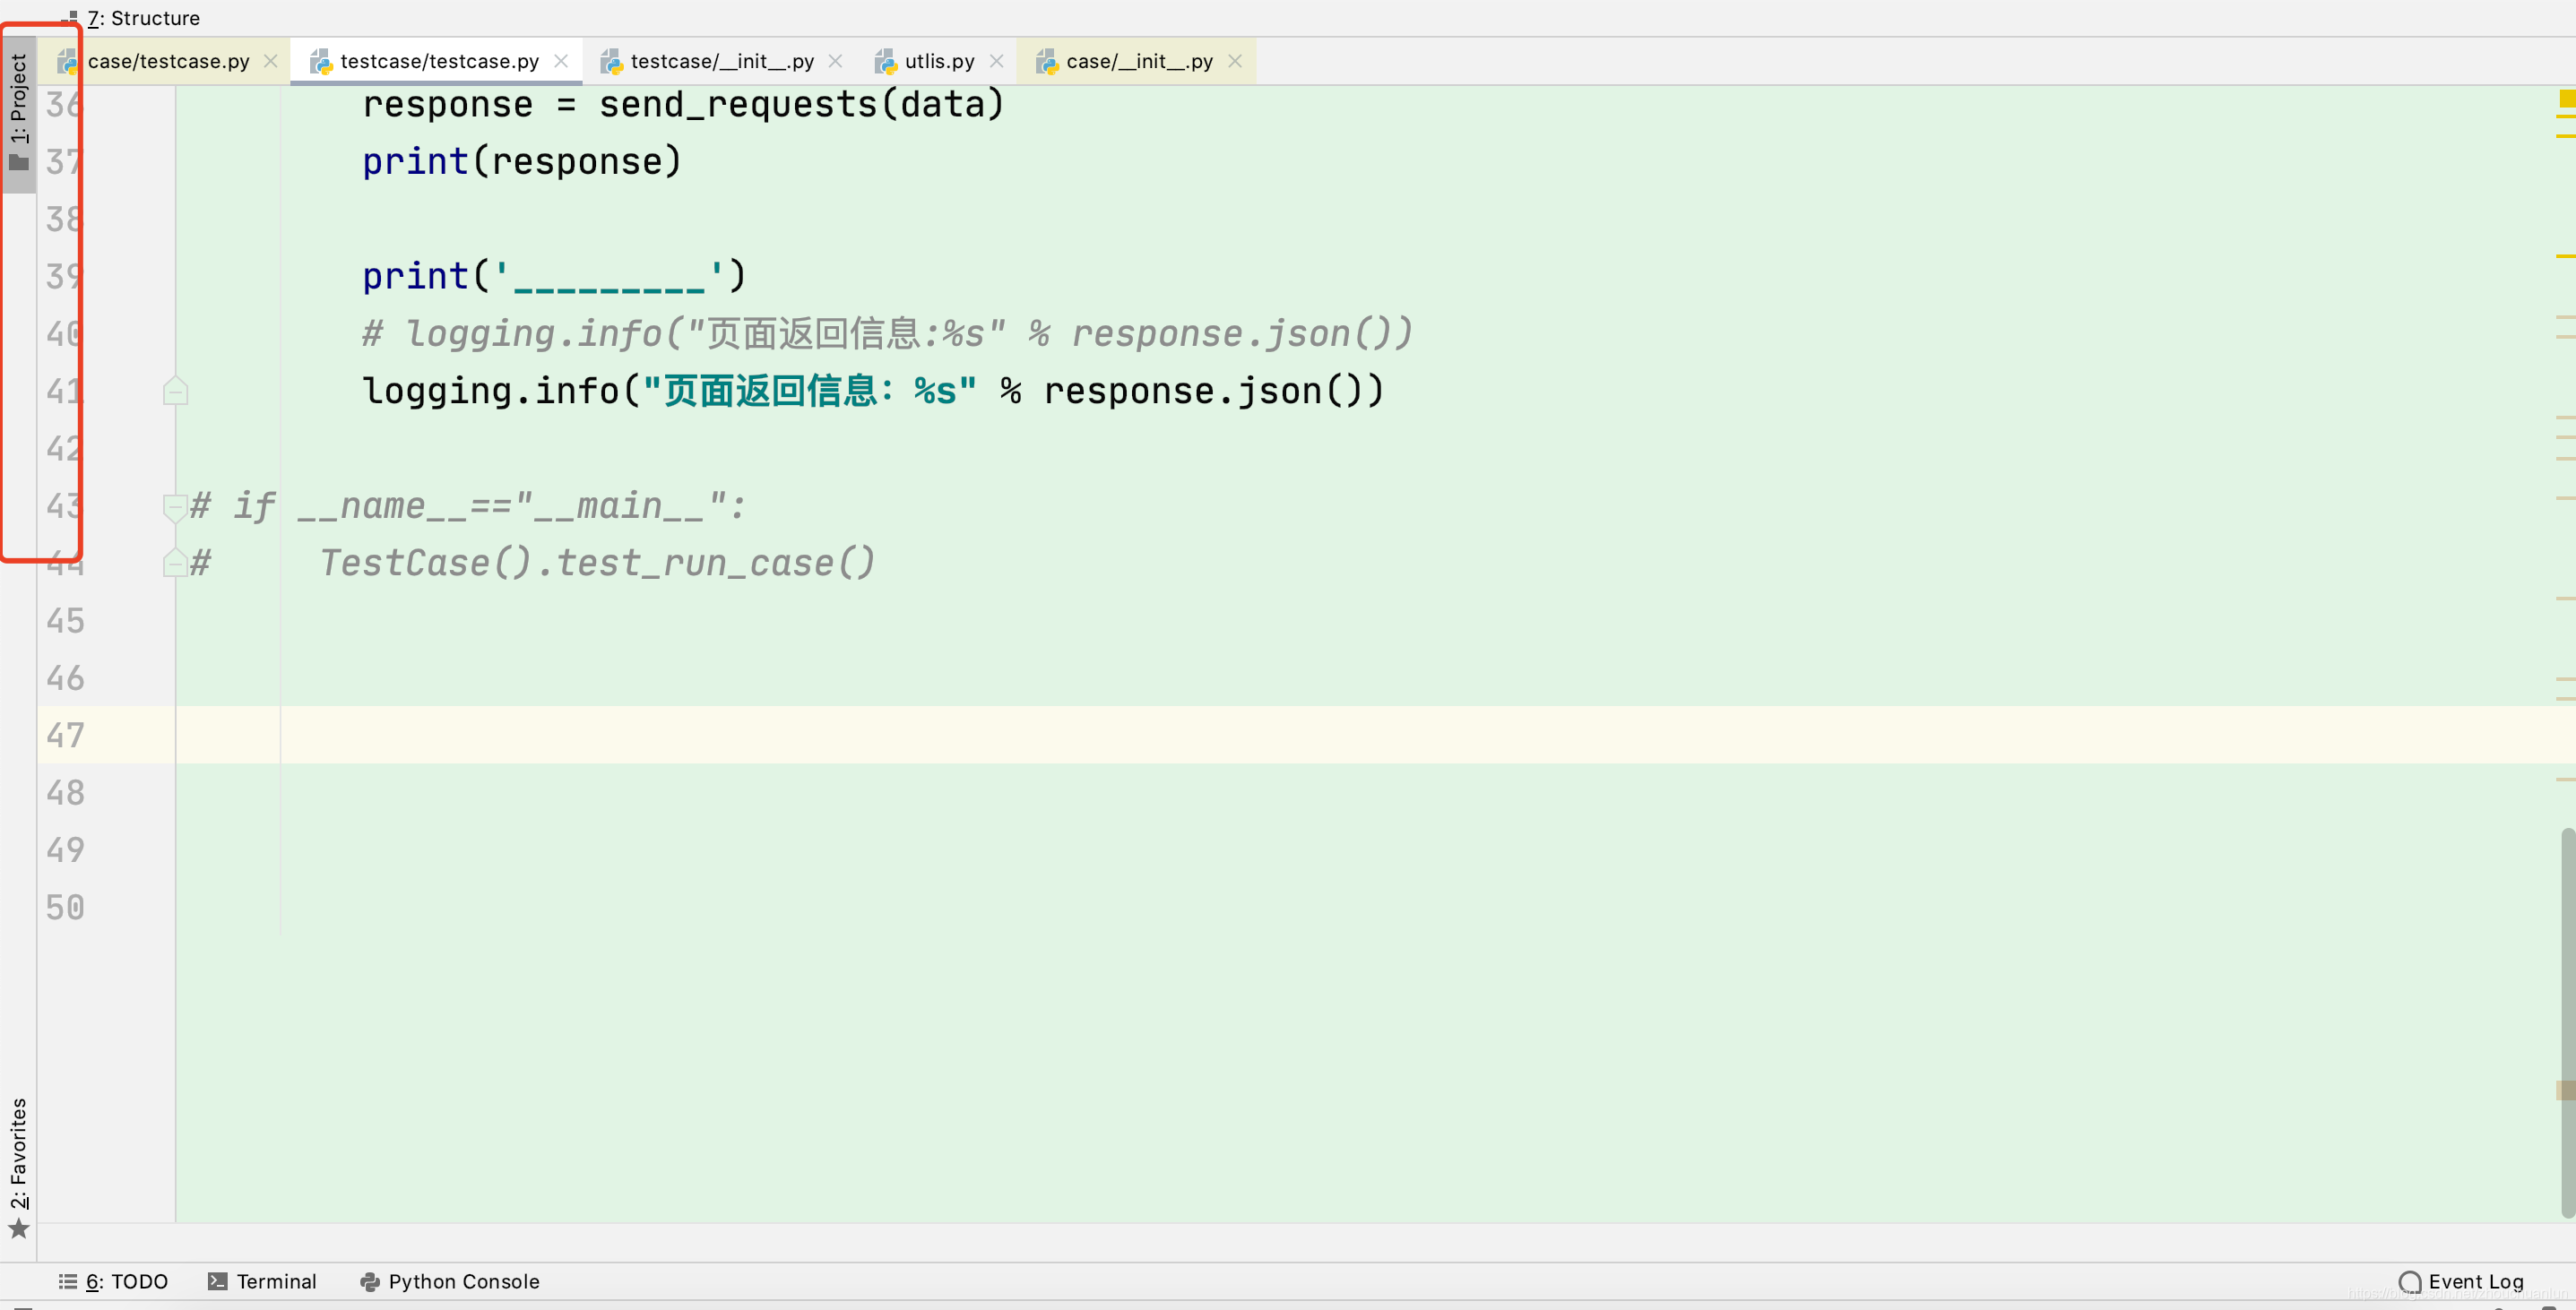
Task: Collapse the fold marker on line 41
Action: click(x=175, y=390)
